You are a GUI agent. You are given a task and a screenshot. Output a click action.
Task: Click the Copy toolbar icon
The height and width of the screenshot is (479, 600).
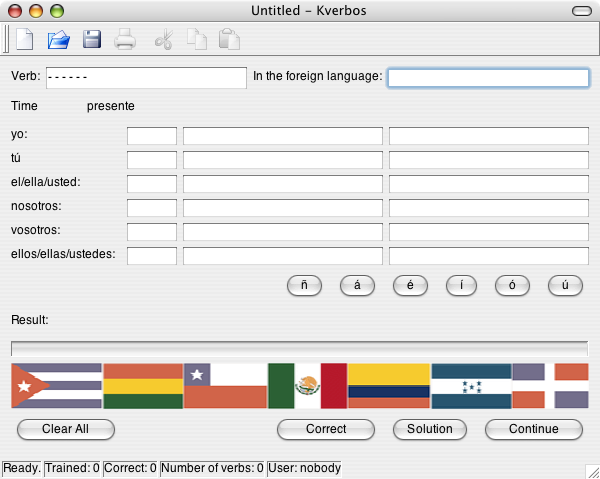tap(197, 40)
